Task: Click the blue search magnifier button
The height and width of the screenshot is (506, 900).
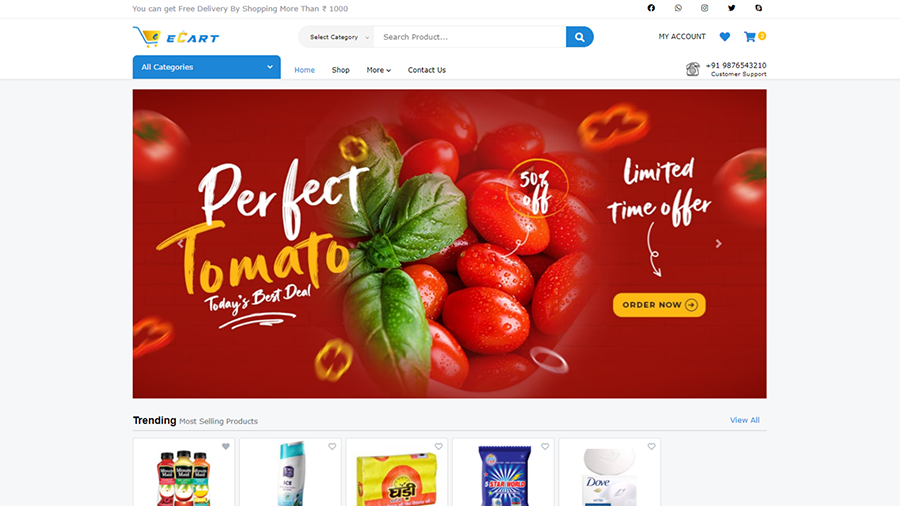Action: point(579,37)
